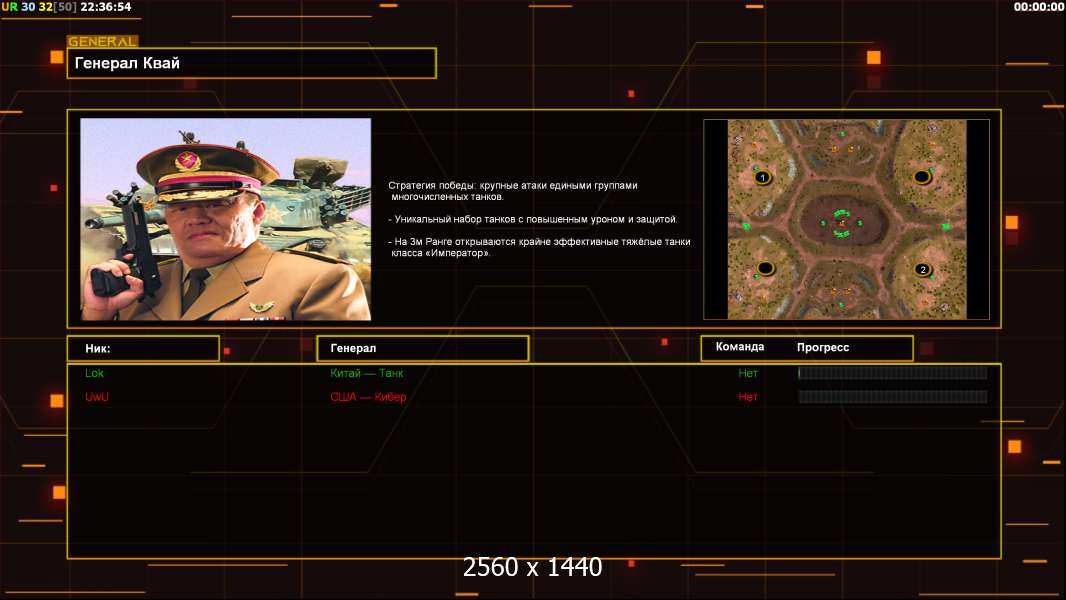
Task: Click США — Кибер faction entry
Action: (368, 397)
